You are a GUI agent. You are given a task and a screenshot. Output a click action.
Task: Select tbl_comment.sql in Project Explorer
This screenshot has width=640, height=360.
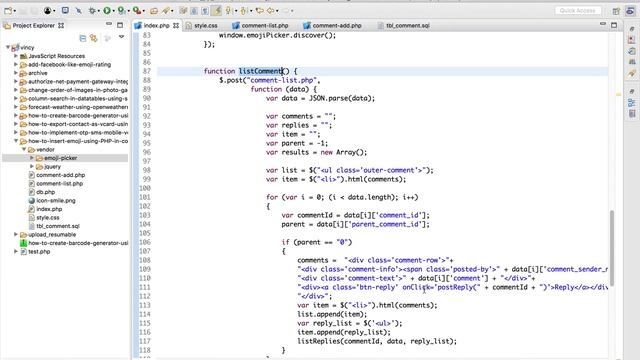pyautogui.click(x=58, y=226)
